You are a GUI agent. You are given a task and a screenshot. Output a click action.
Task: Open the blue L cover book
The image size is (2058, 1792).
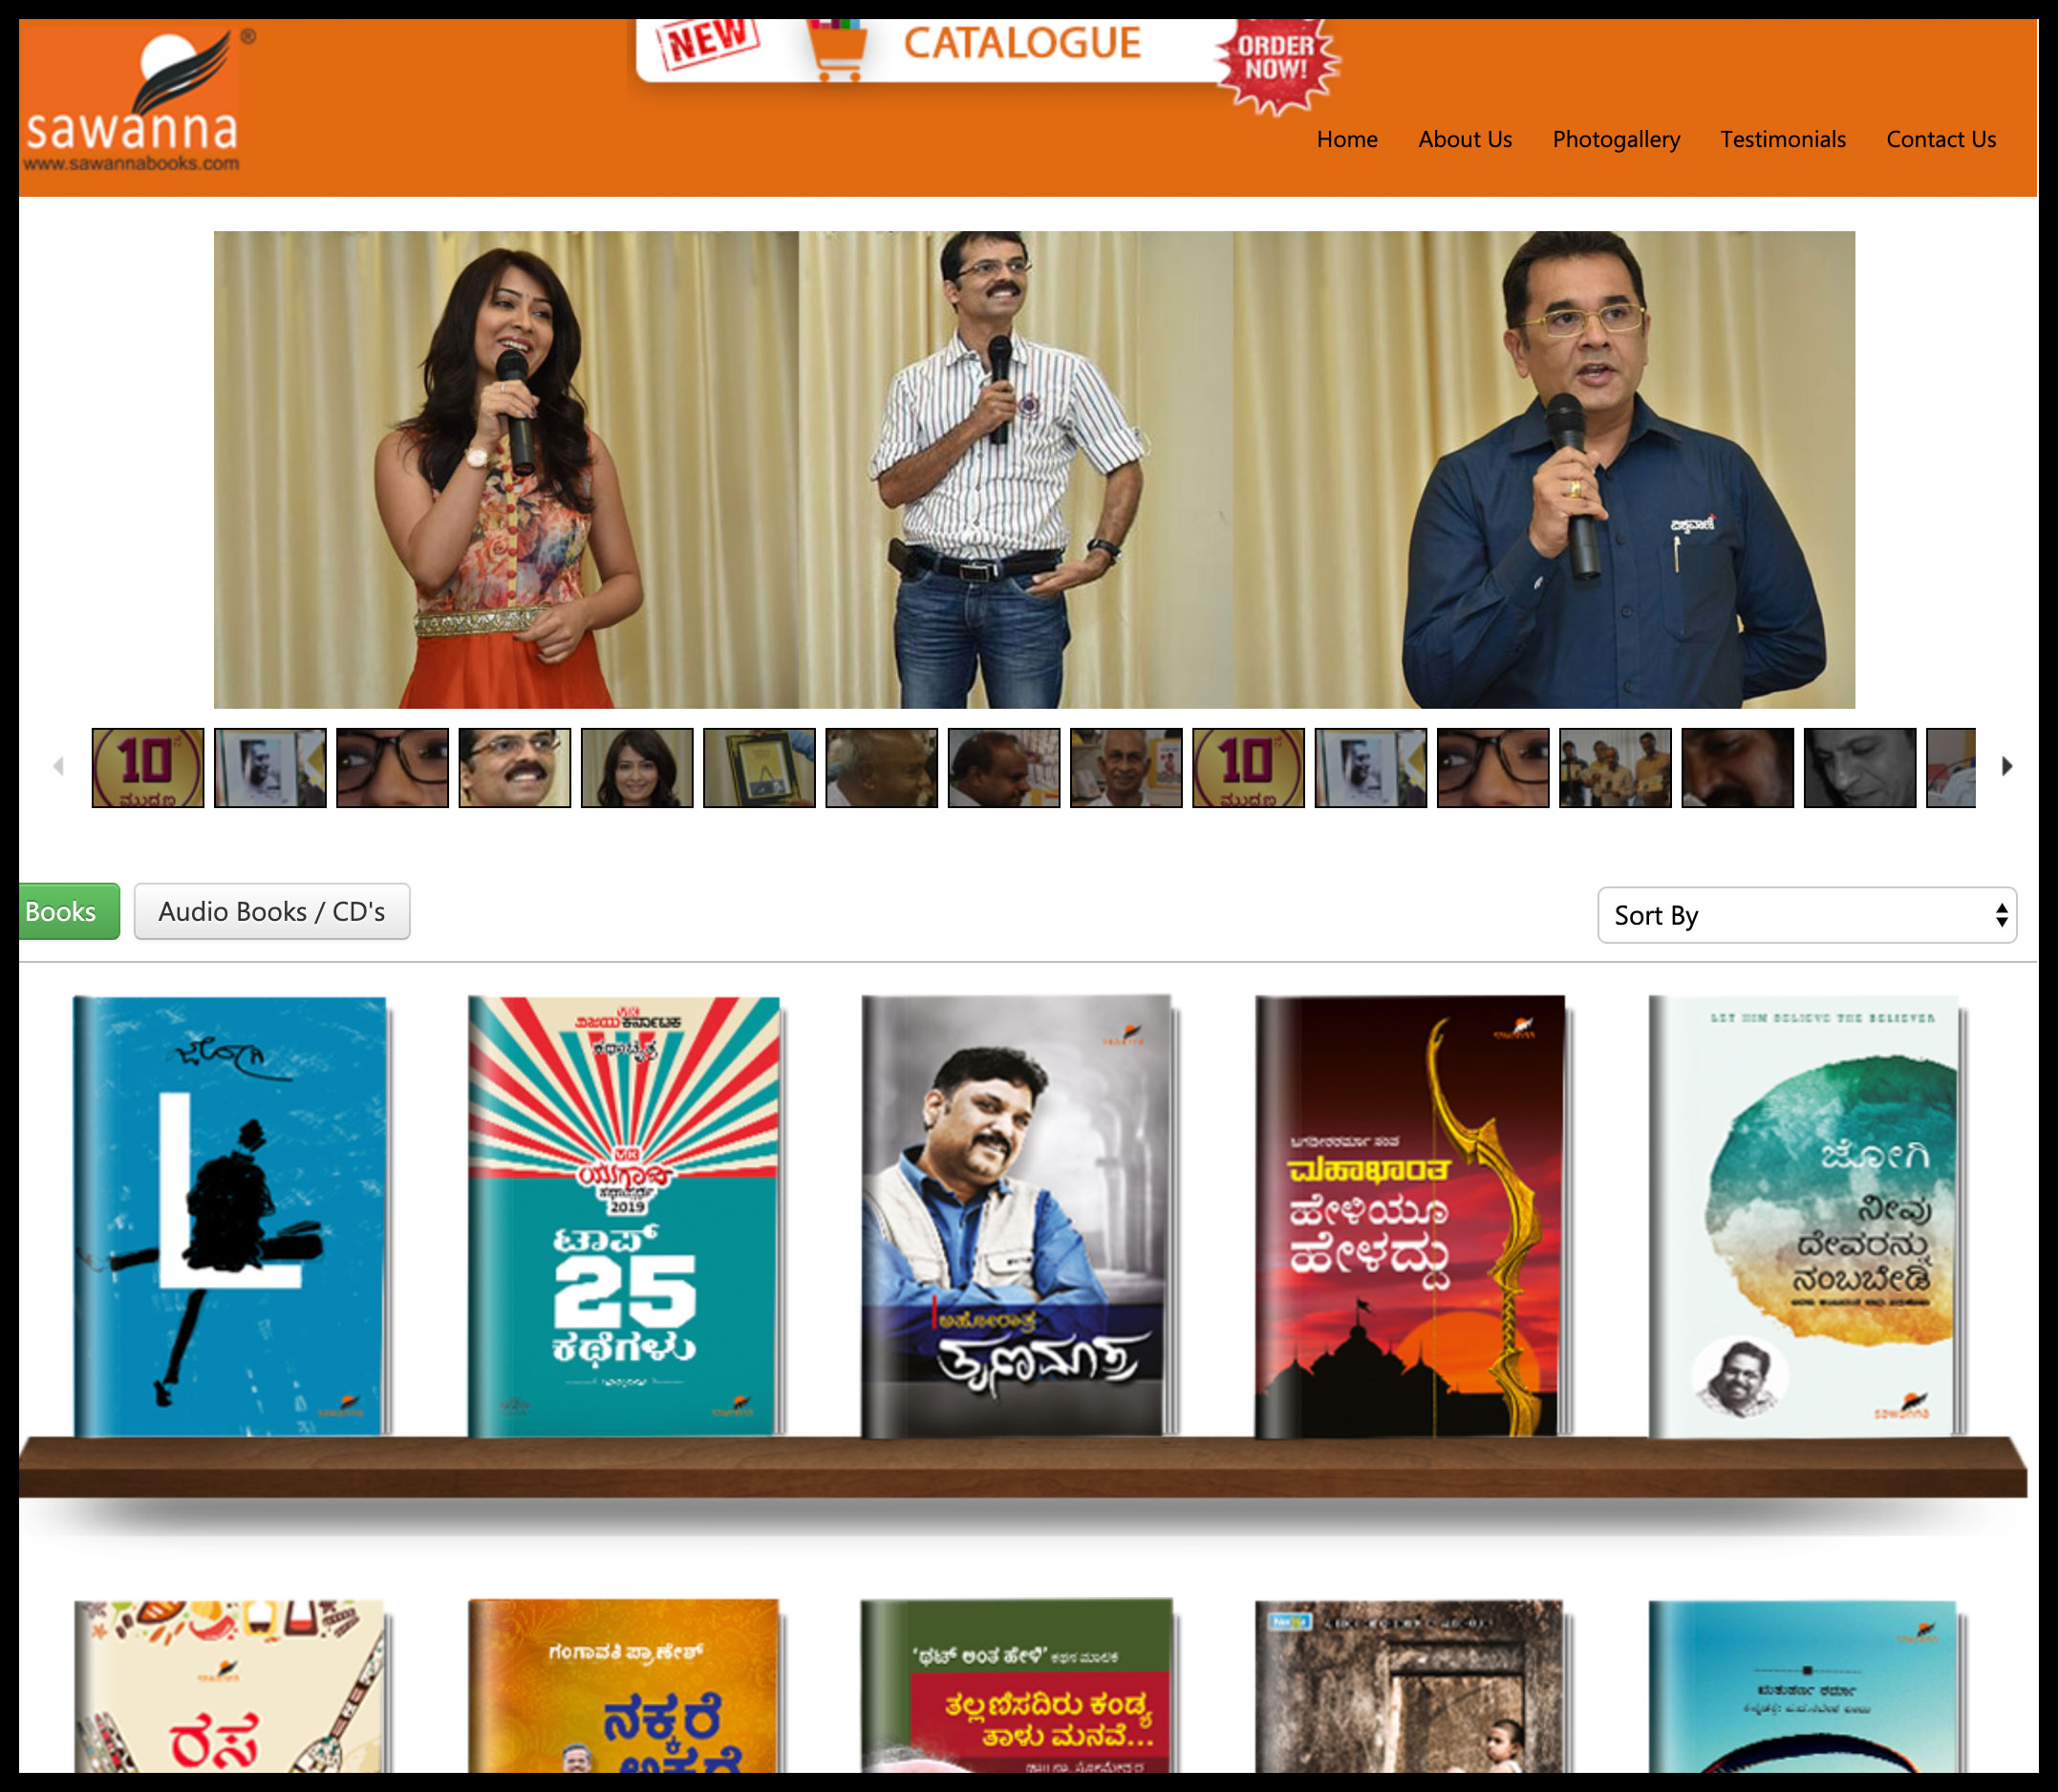click(230, 1215)
